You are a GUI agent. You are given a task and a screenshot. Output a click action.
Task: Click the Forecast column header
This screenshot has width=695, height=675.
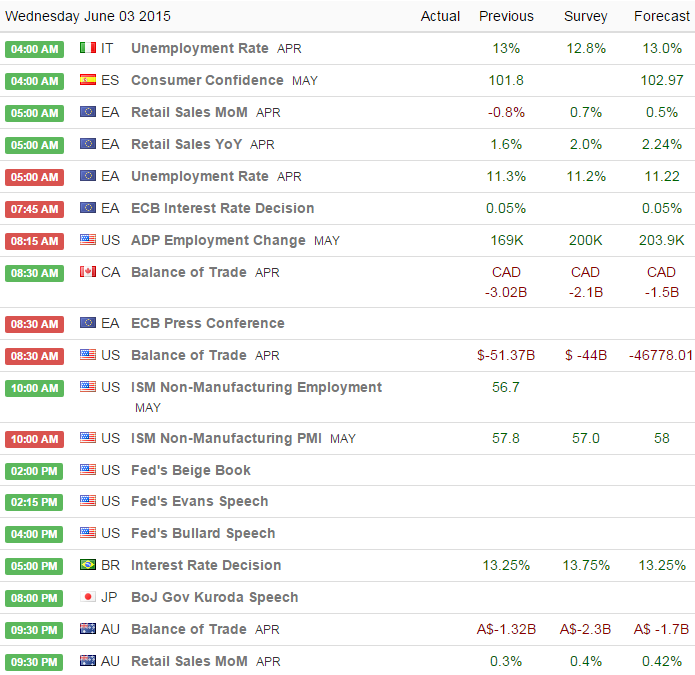coord(661,16)
